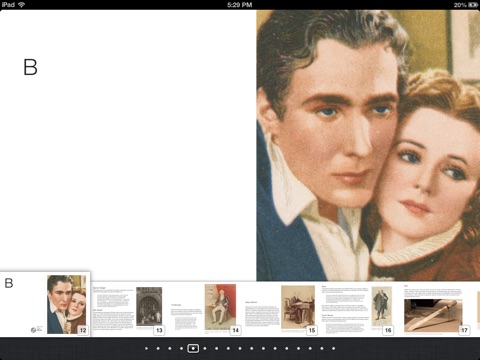Screen dimensions: 480x360
Task: Open the page 16 thumbnail
Action: [x=357, y=309]
